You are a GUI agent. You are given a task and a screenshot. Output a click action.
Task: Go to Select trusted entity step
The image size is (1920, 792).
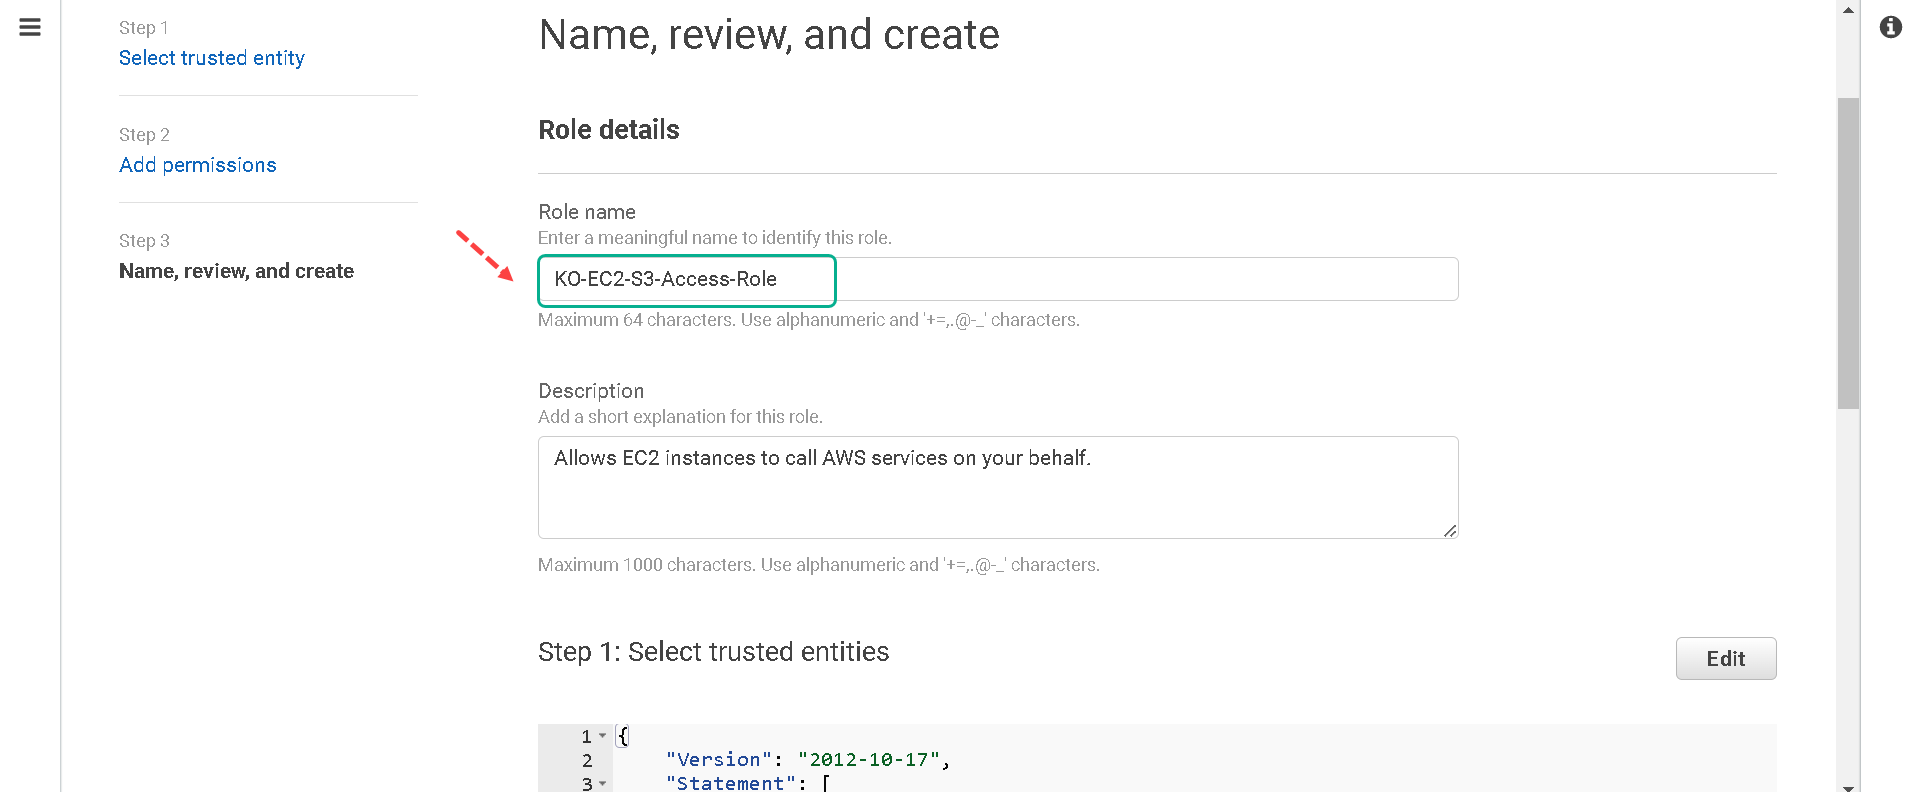[212, 58]
